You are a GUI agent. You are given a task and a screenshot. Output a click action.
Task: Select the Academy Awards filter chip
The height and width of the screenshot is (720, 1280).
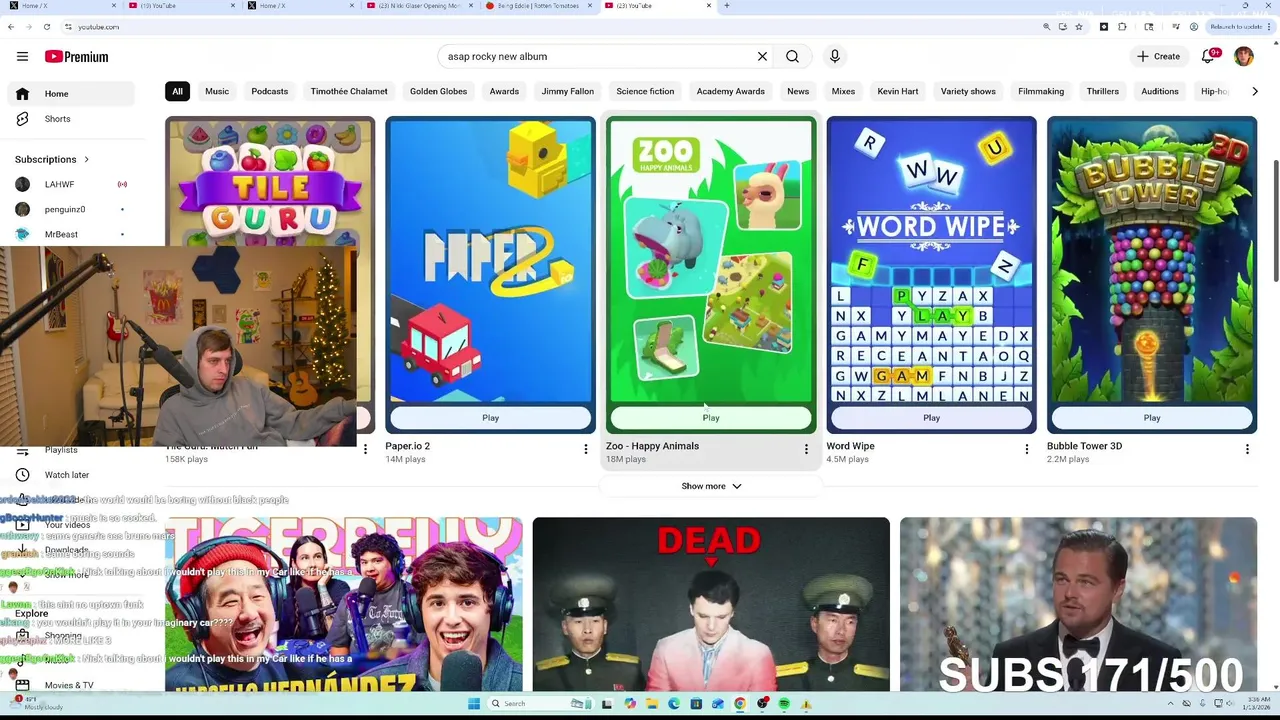tap(731, 91)
